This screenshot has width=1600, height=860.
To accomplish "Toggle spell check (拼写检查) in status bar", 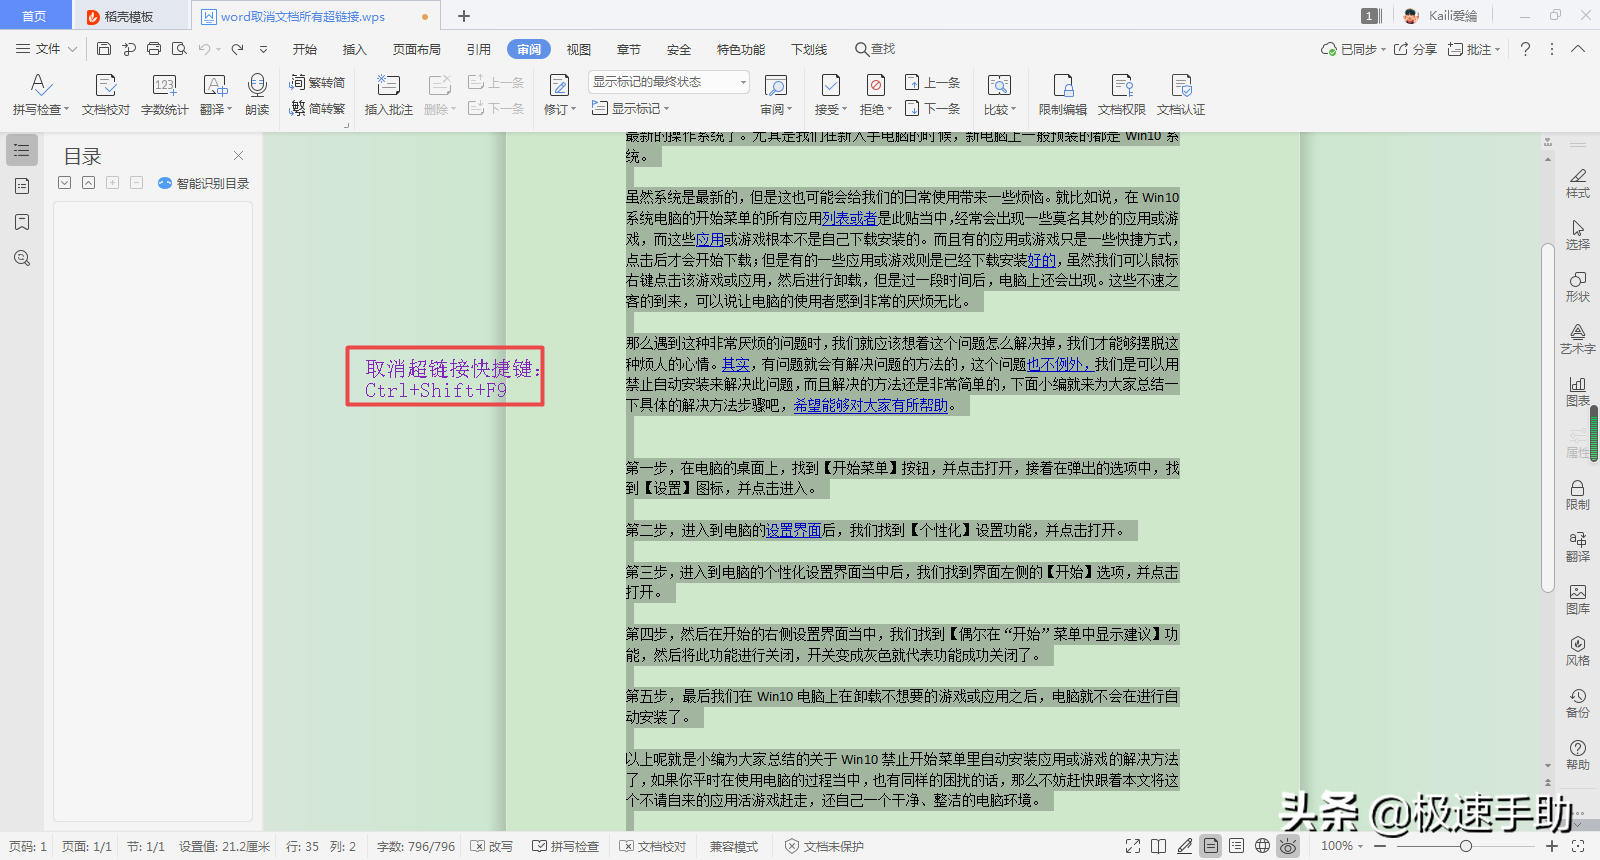I will (x=566, y=846).
